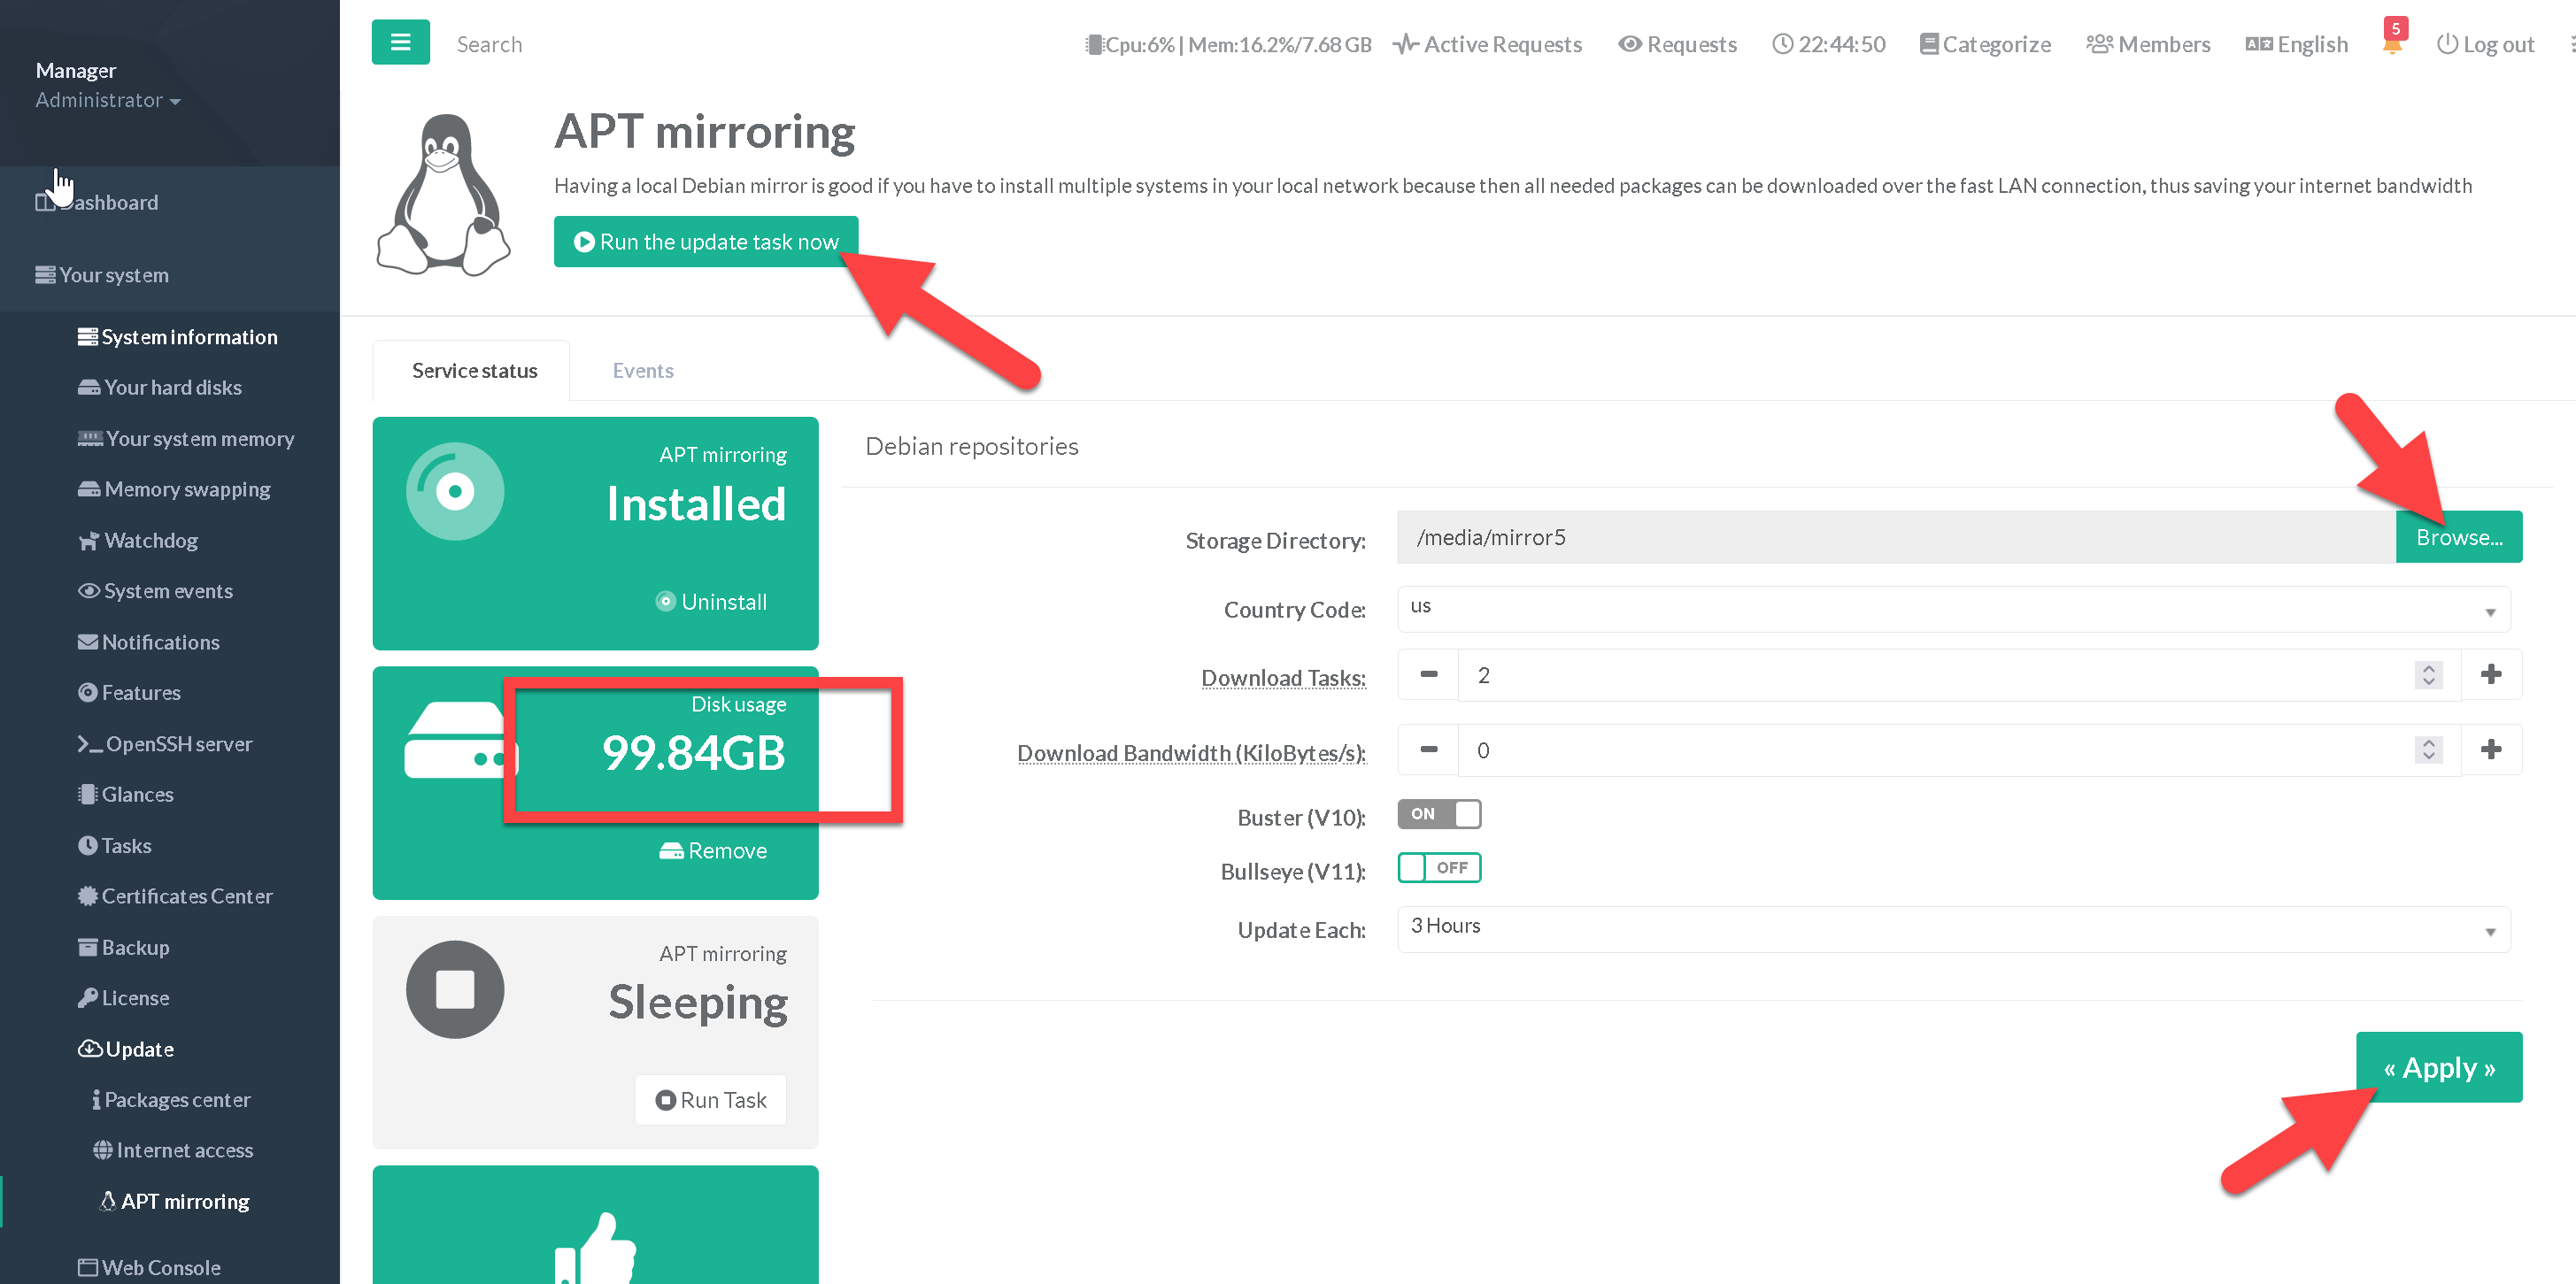Image resolution: width=2576 pixels, height=1284 pixels.
Task: Open the Update Each dropdown
Action: pyautogui.click(x=1952, y=929)
